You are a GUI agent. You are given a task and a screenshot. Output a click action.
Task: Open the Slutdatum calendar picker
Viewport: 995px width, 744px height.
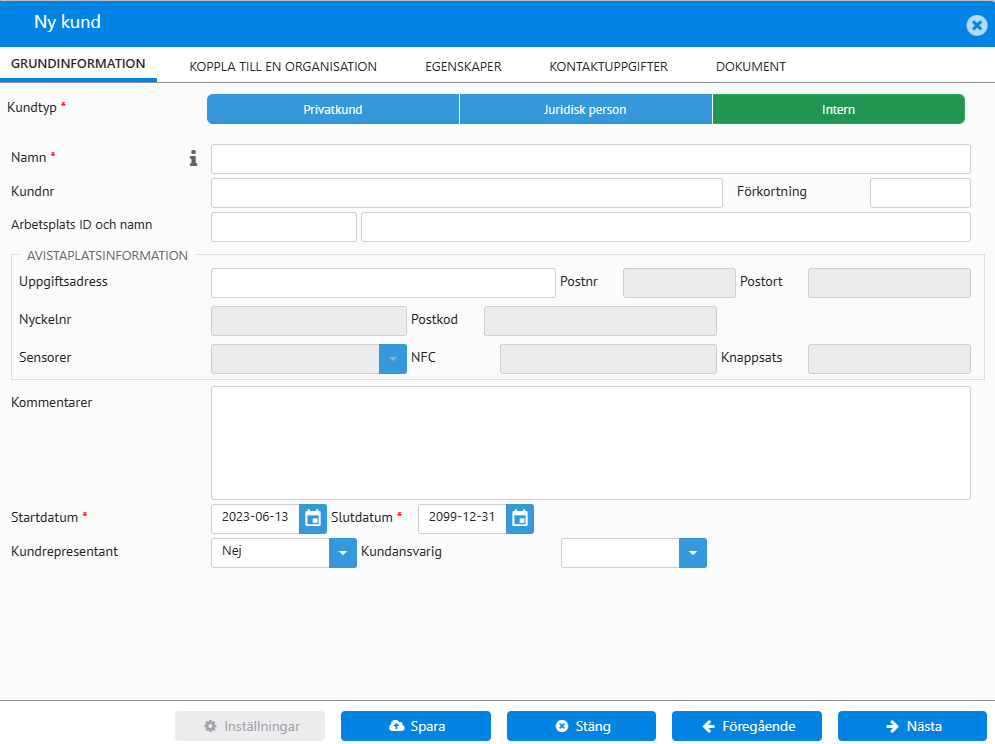pos(520,519)
